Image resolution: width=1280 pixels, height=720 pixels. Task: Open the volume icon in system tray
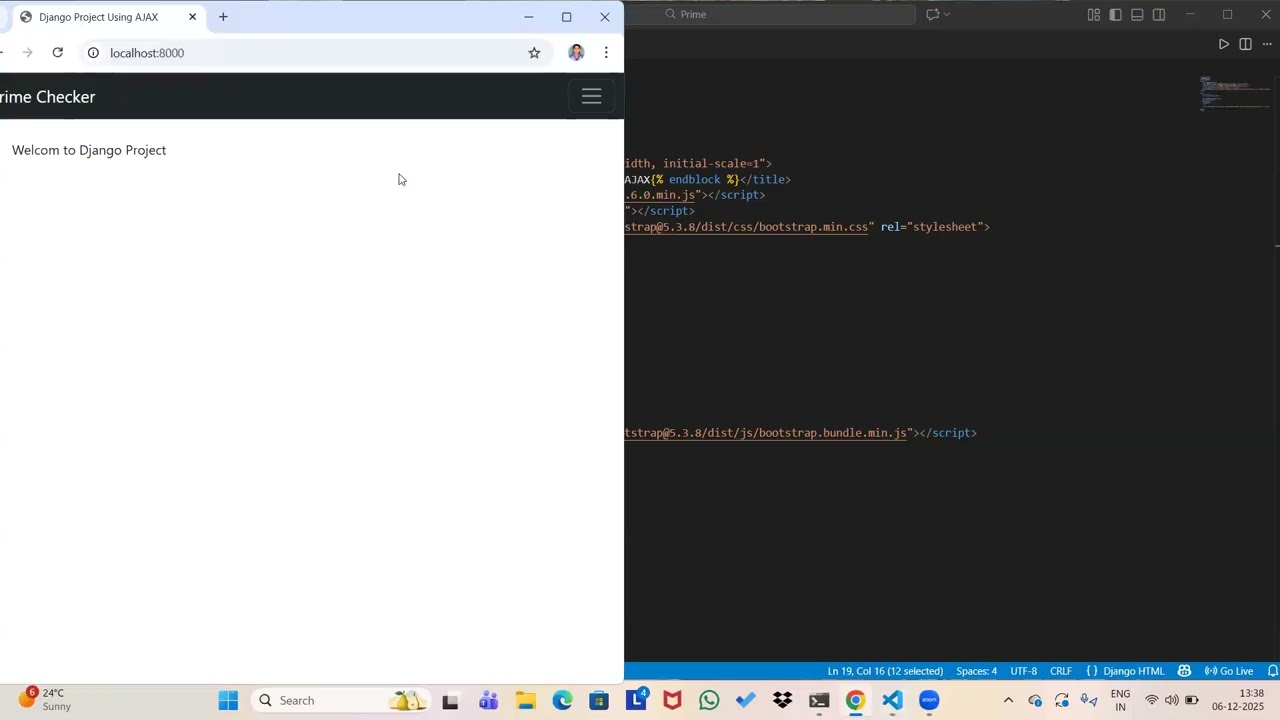(1171, 700)
